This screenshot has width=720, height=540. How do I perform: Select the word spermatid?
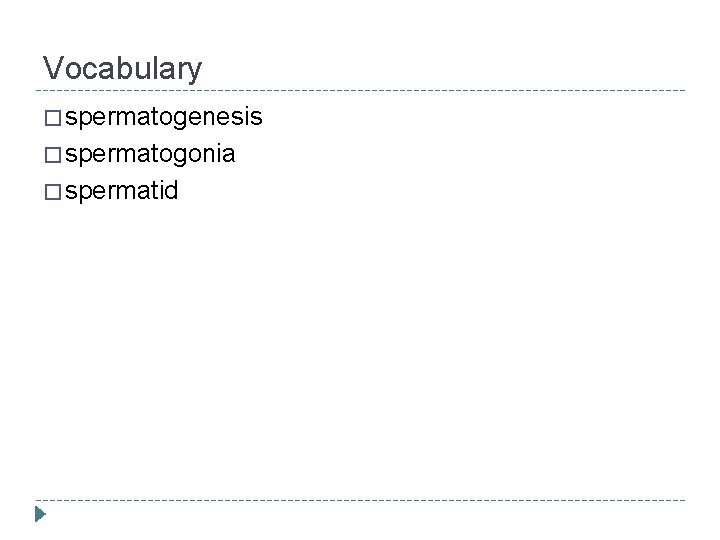point(121,191)
